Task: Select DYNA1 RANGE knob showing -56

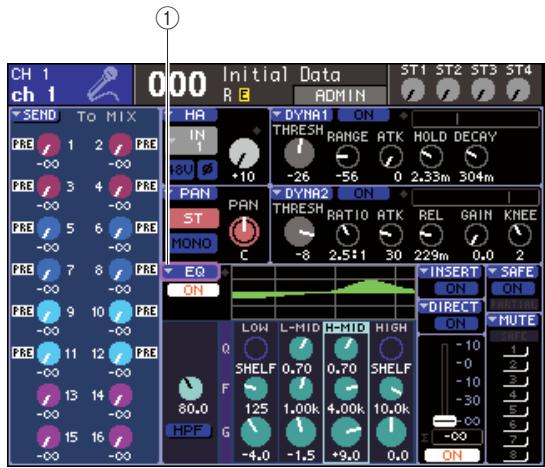Action: 347,156
